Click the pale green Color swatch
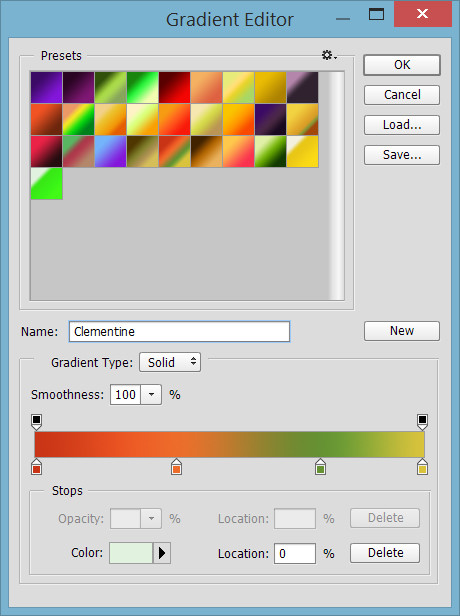 131,553
